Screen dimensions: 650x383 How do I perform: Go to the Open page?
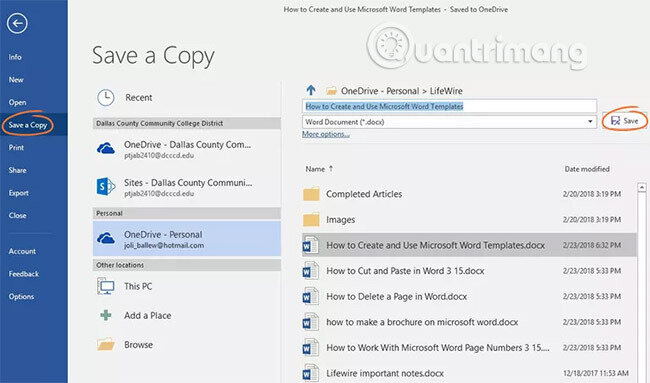pos(17,102)
